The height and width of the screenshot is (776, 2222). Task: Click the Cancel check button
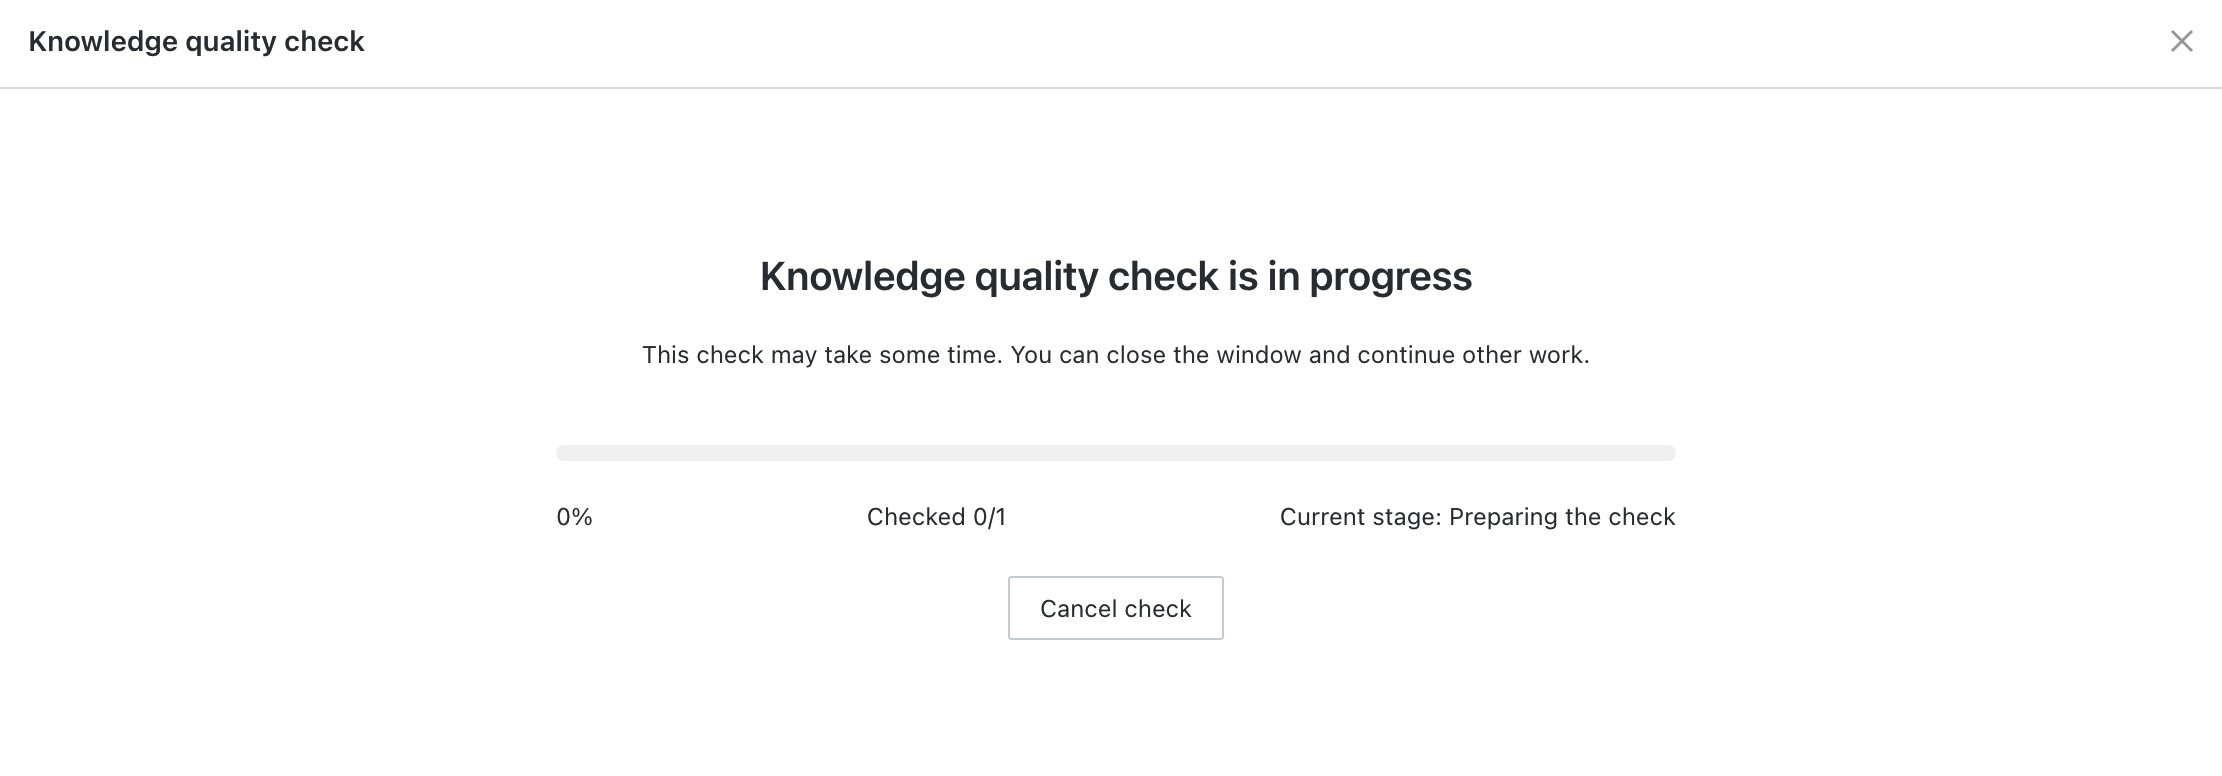coord(1115,608)
